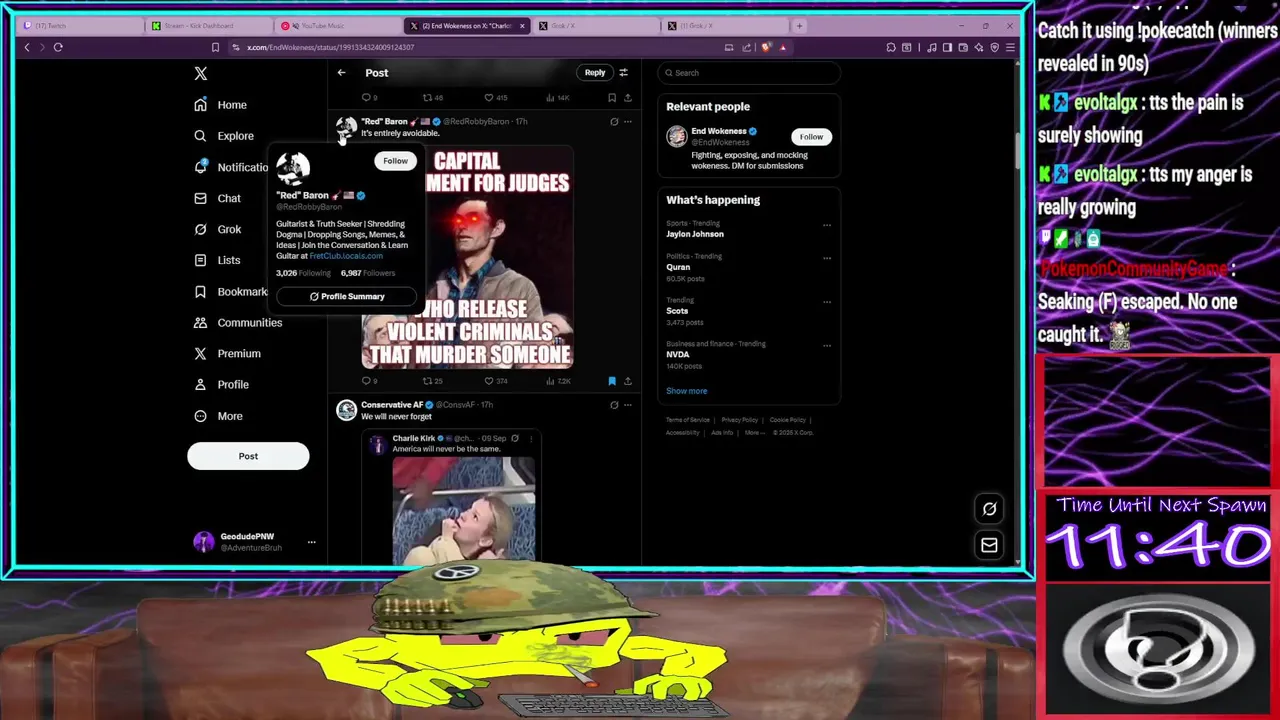Go back with the Post arrow
The image size is (1280, 720).
[341, 72]
